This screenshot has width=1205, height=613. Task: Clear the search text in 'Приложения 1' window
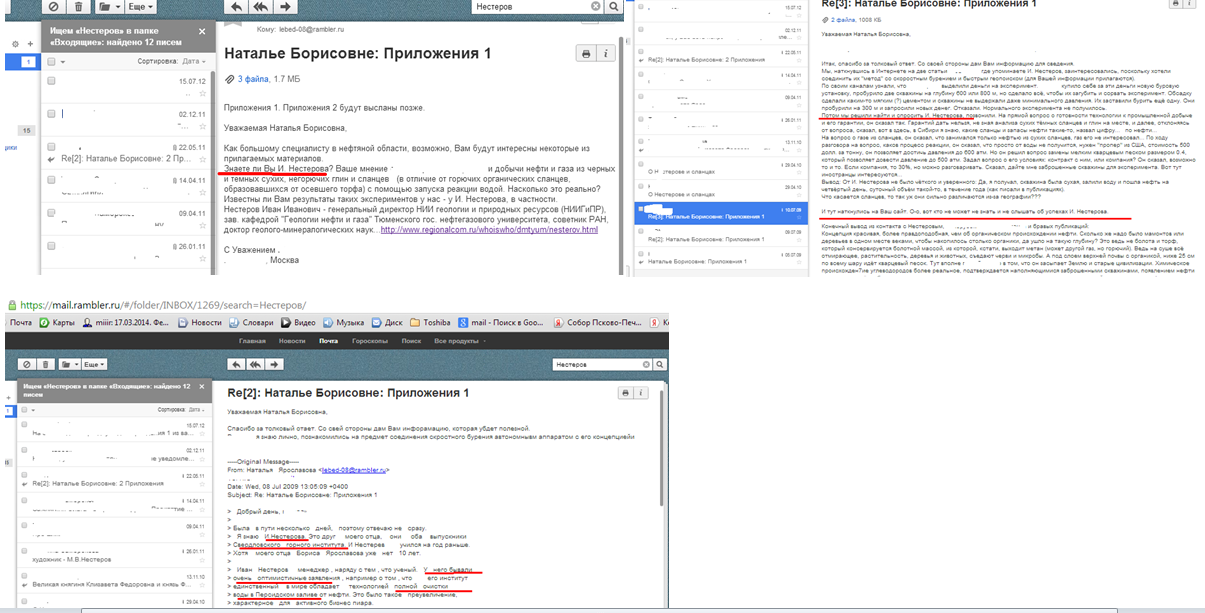[x=597, y=6]
